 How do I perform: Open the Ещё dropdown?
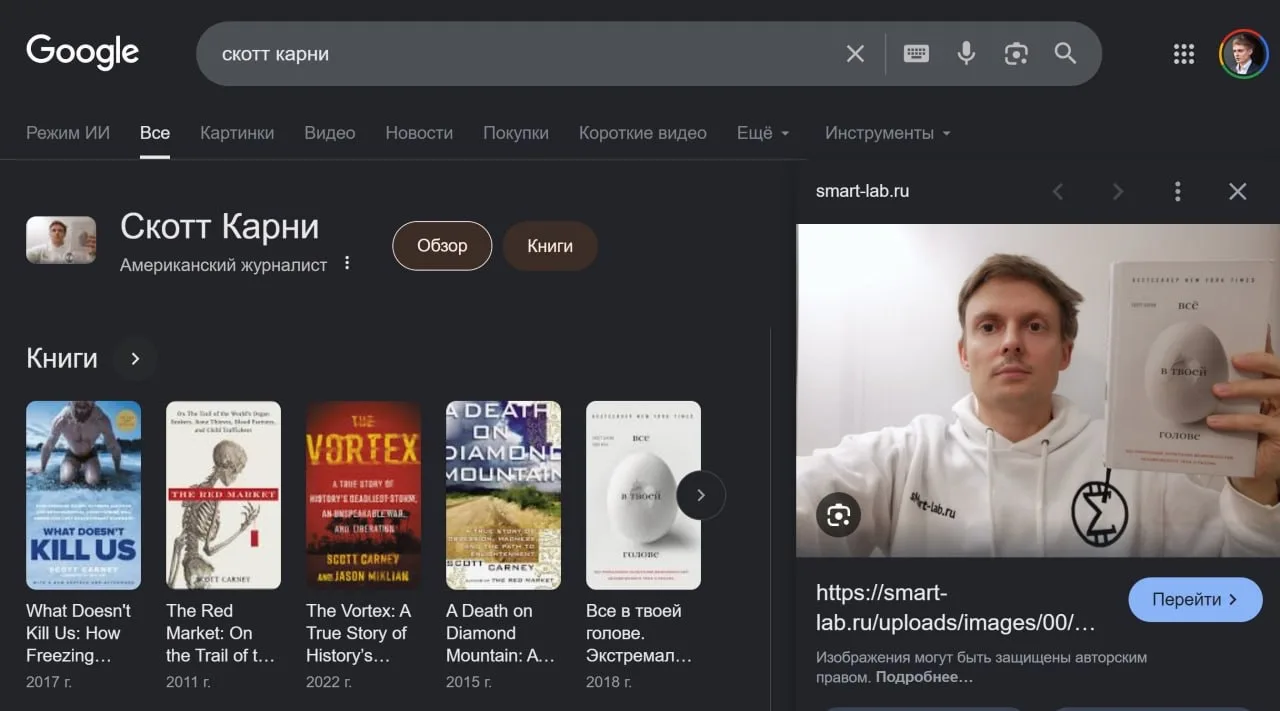[x=763, y=133]
